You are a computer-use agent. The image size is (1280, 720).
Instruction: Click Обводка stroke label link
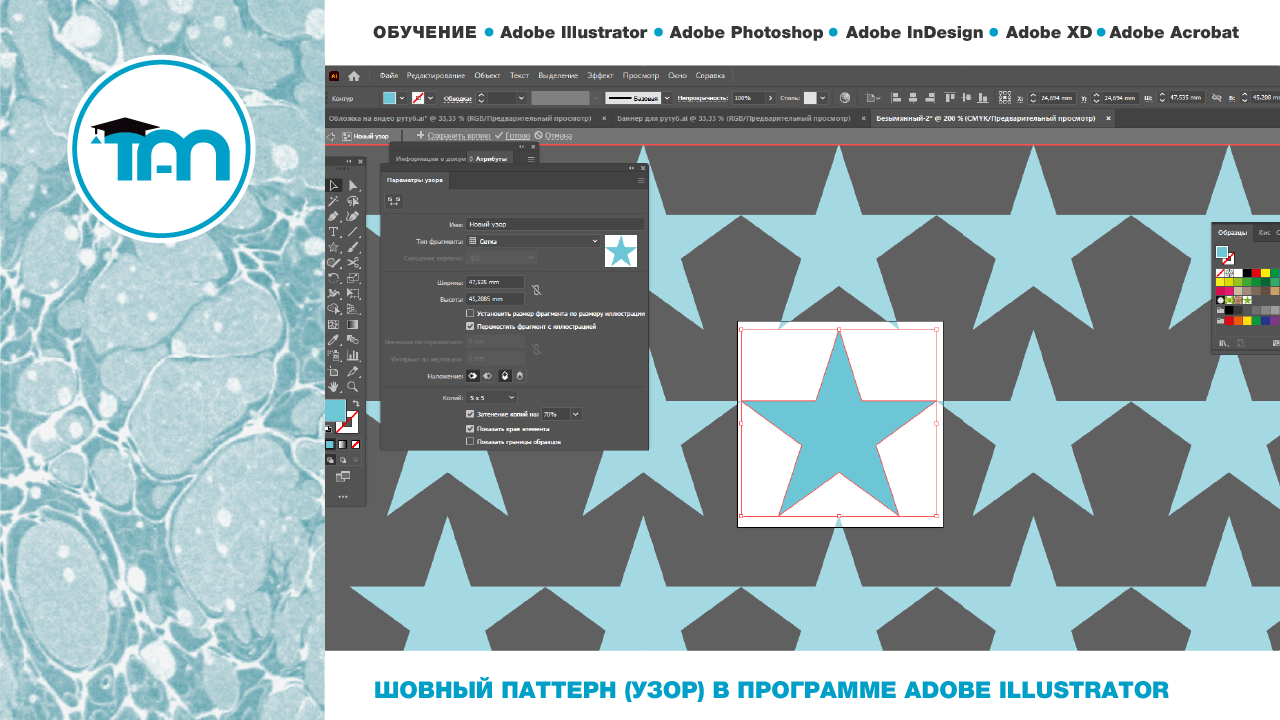457,97
